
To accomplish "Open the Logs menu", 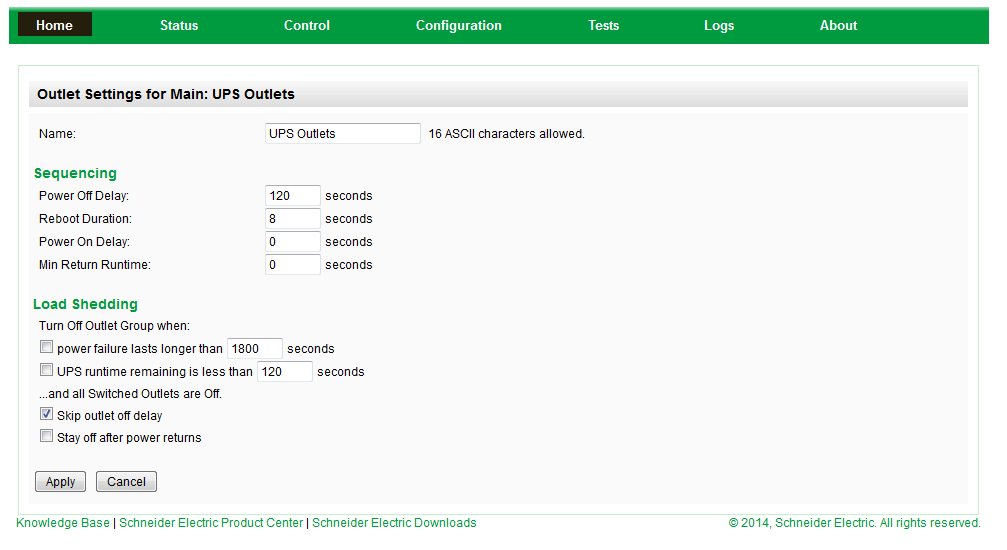I will click(x=719, y=25).
